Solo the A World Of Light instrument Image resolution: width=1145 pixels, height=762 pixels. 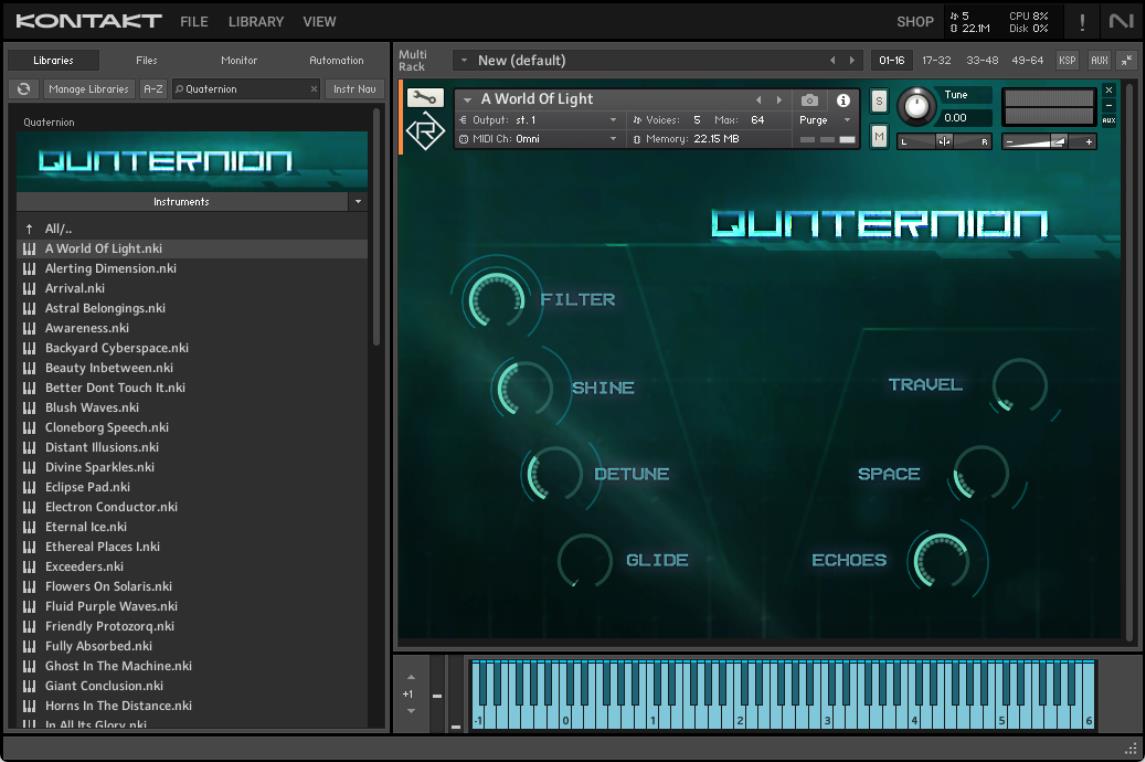pos(879,101)
